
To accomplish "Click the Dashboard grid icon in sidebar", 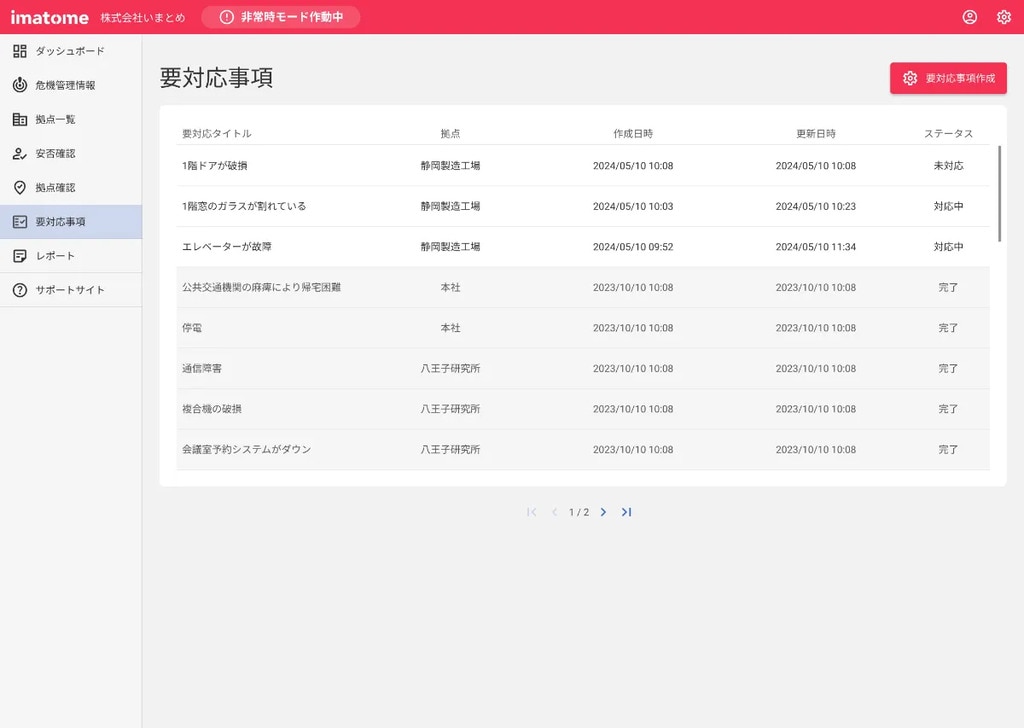I will pos(20,51).
